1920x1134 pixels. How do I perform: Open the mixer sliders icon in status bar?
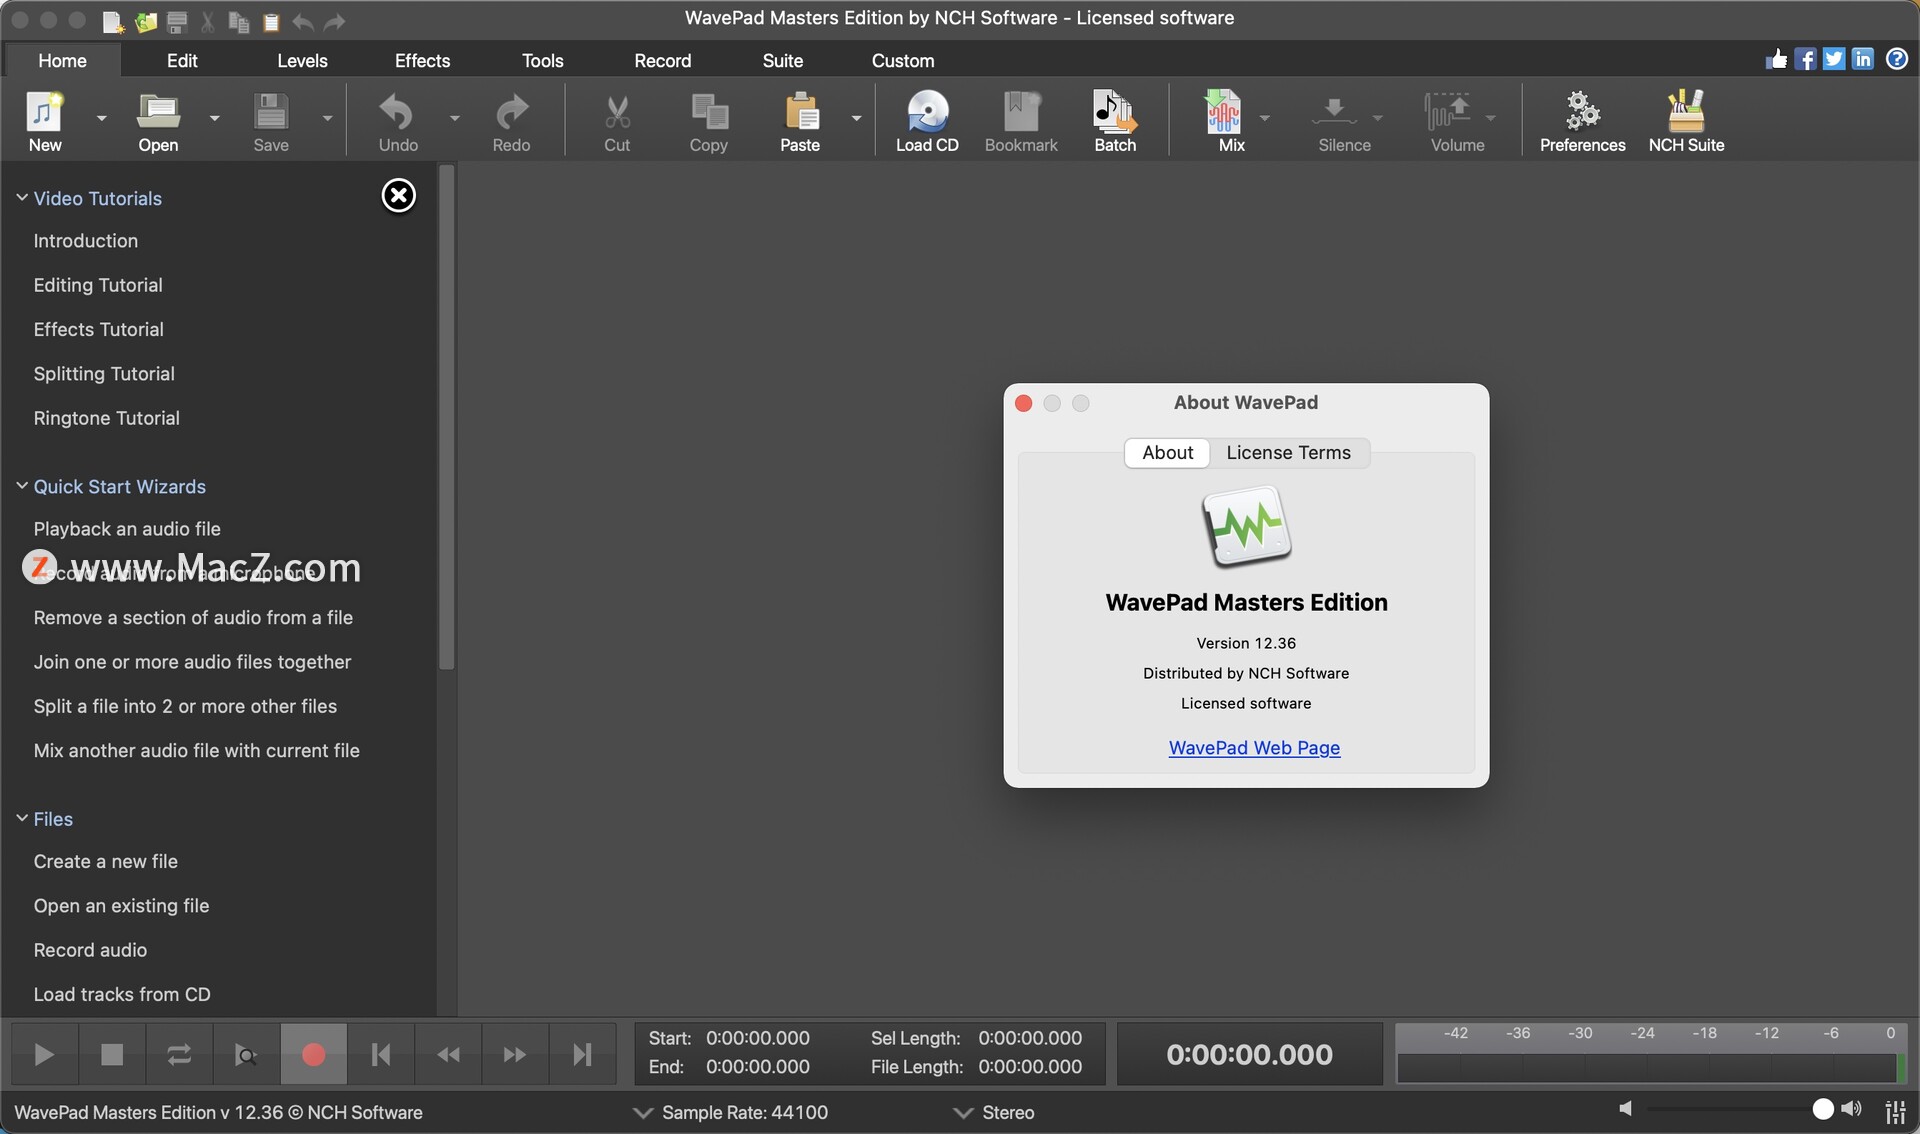[1895, 1111]
